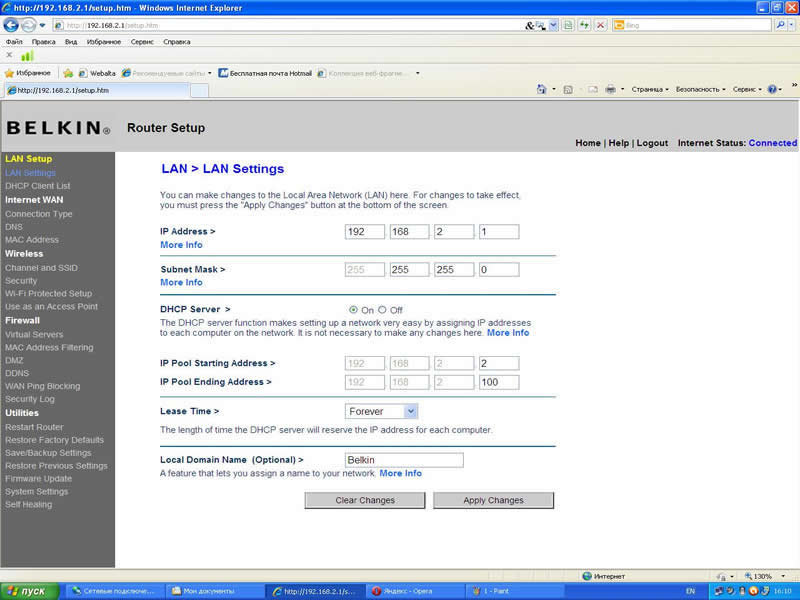The width and height of the screenshot is (800, 600).
Task: Open More Info for DHCP server description
Action: 508,333
